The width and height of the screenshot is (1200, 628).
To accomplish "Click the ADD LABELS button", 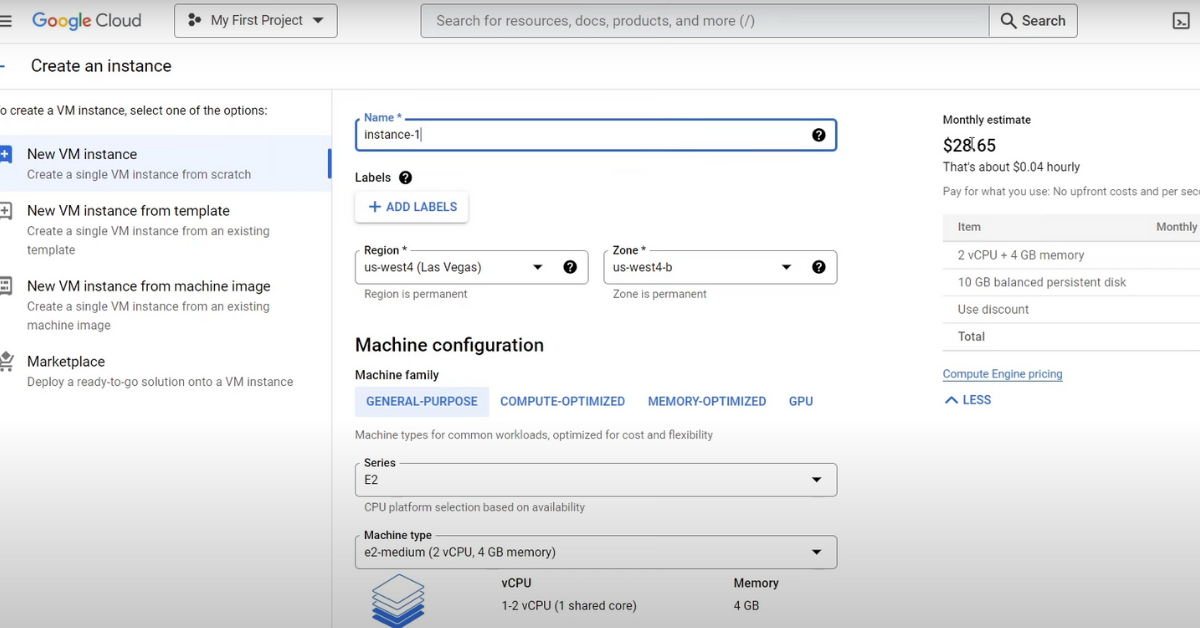I will (x=412, y=207).
